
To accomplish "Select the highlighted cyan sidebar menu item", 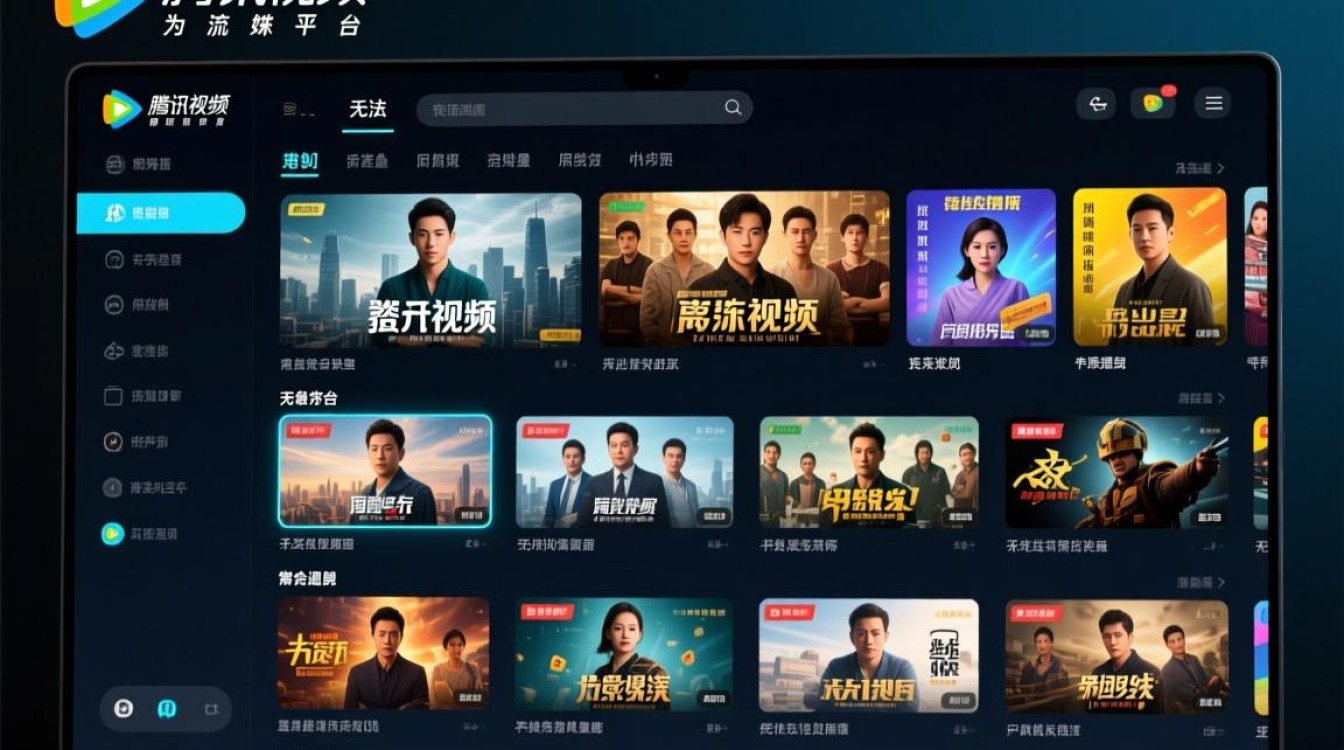I will tap(161, 213).
